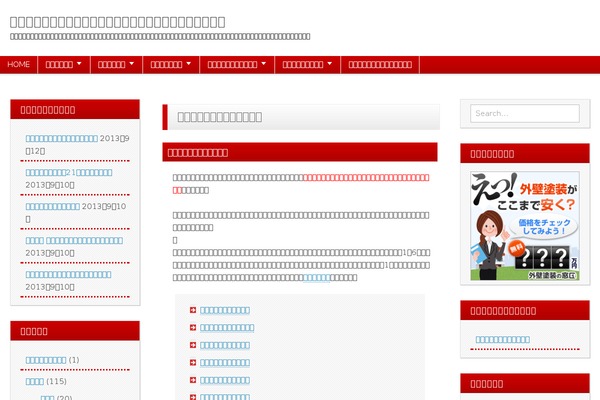
Task: Open the category link with count (1)
Action: [x=46, y=360]
